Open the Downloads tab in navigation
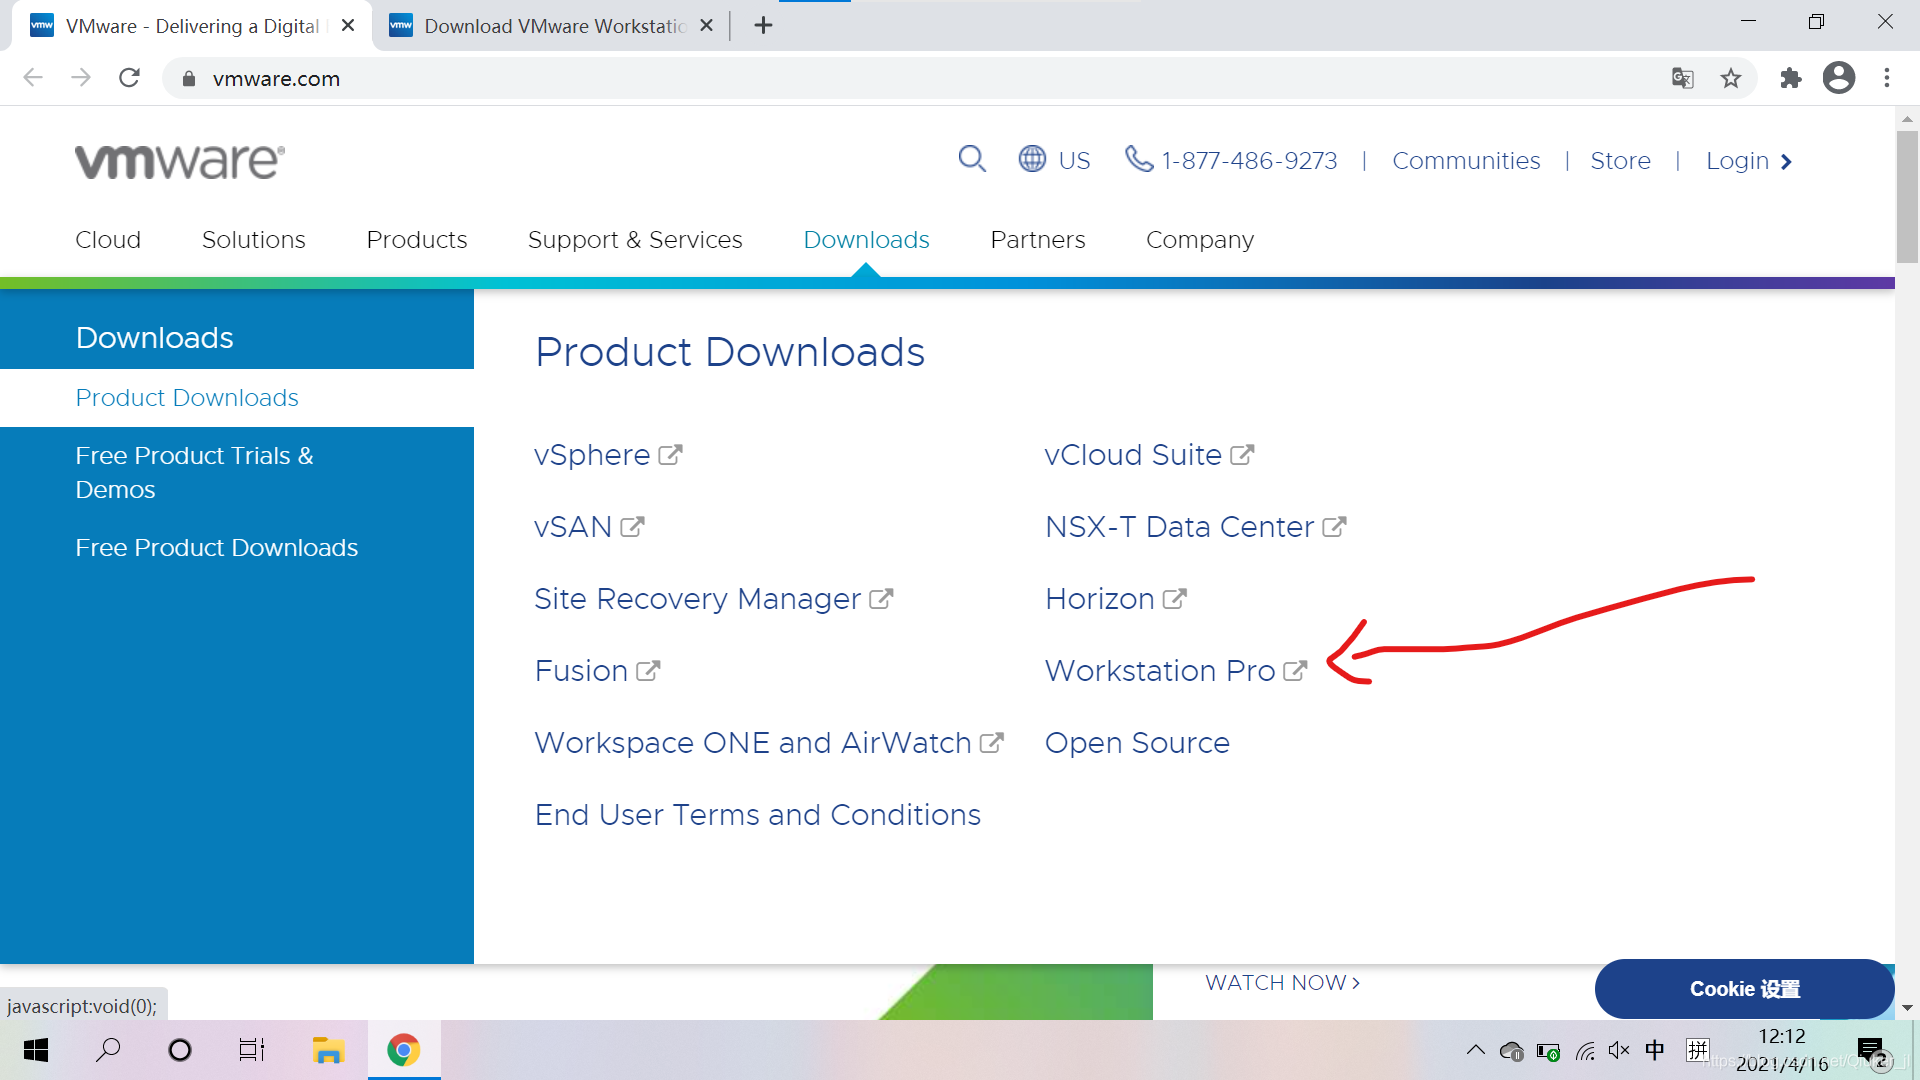 coord(866,240)
